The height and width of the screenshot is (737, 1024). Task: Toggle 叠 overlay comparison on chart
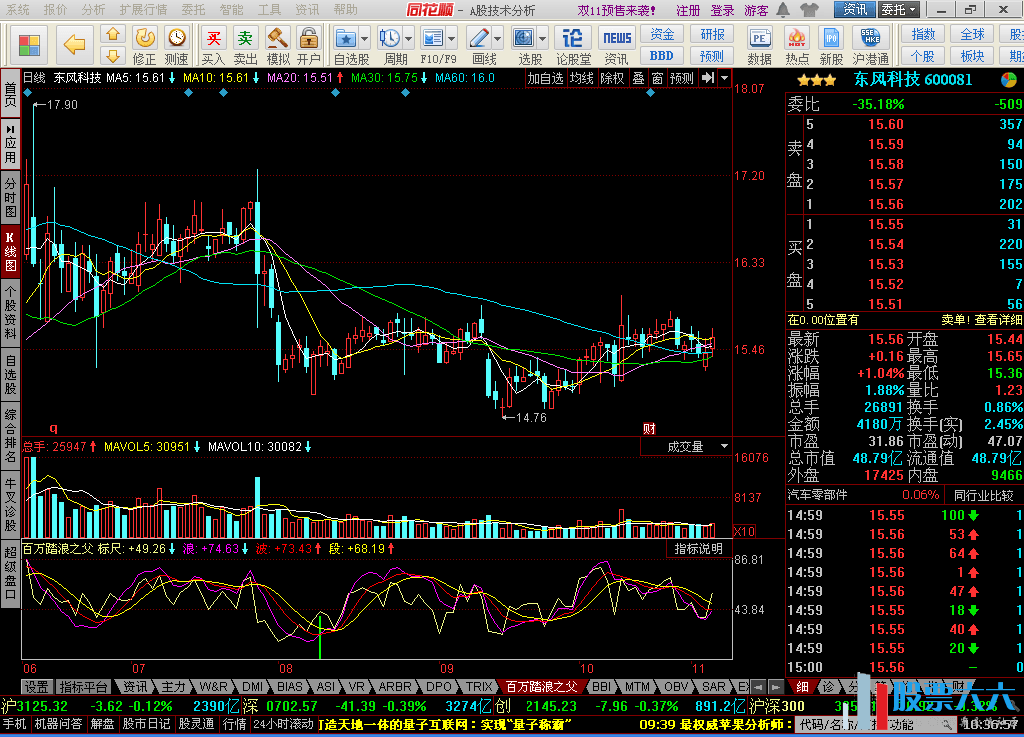pyautogui.click(x=638, y=78)
